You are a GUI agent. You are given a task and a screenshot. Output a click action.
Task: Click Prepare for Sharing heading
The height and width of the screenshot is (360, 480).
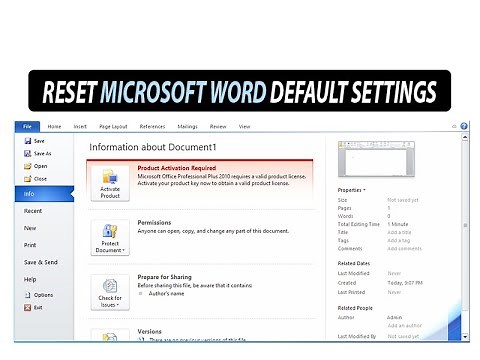coord(164,277)
